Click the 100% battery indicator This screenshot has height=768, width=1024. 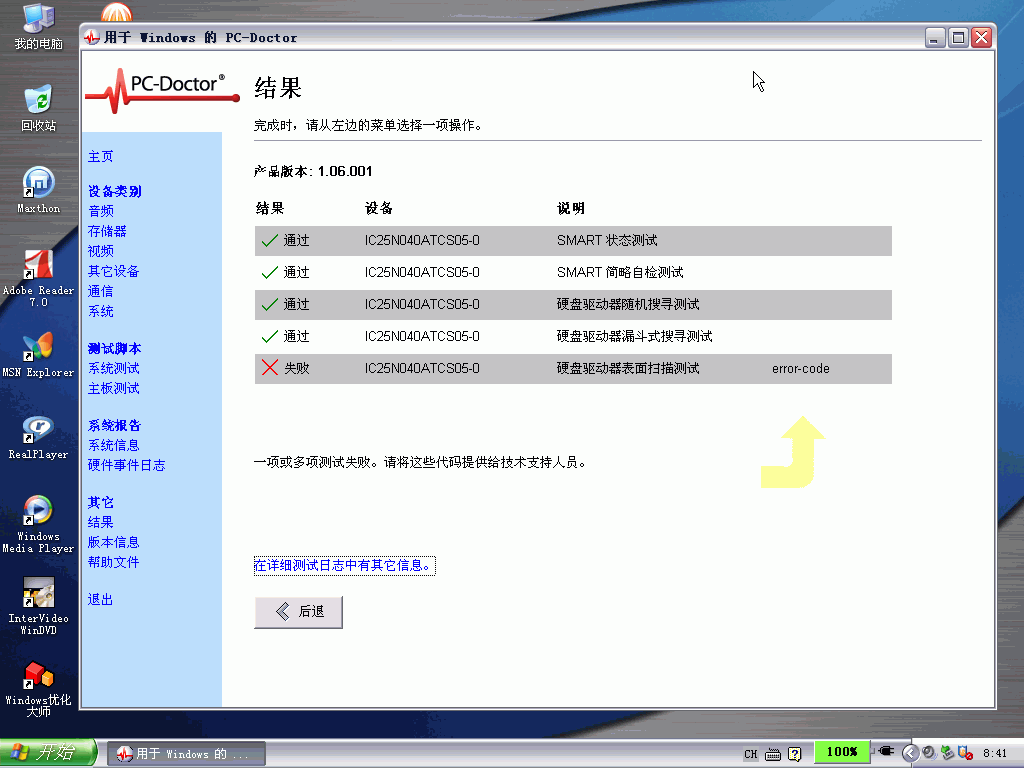point(842,752)
